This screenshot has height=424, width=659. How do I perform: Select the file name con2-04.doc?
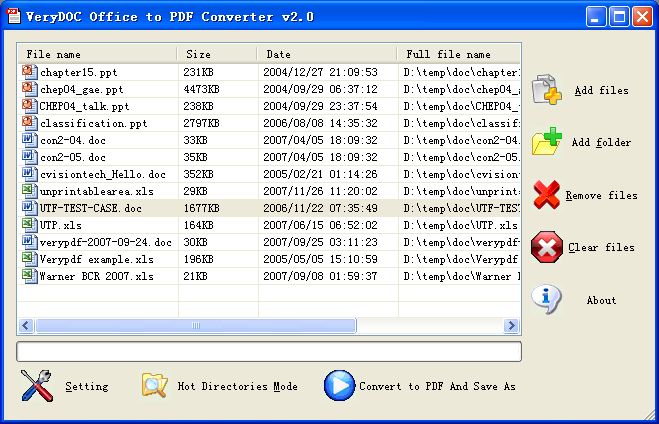click(x=73, y=140)
